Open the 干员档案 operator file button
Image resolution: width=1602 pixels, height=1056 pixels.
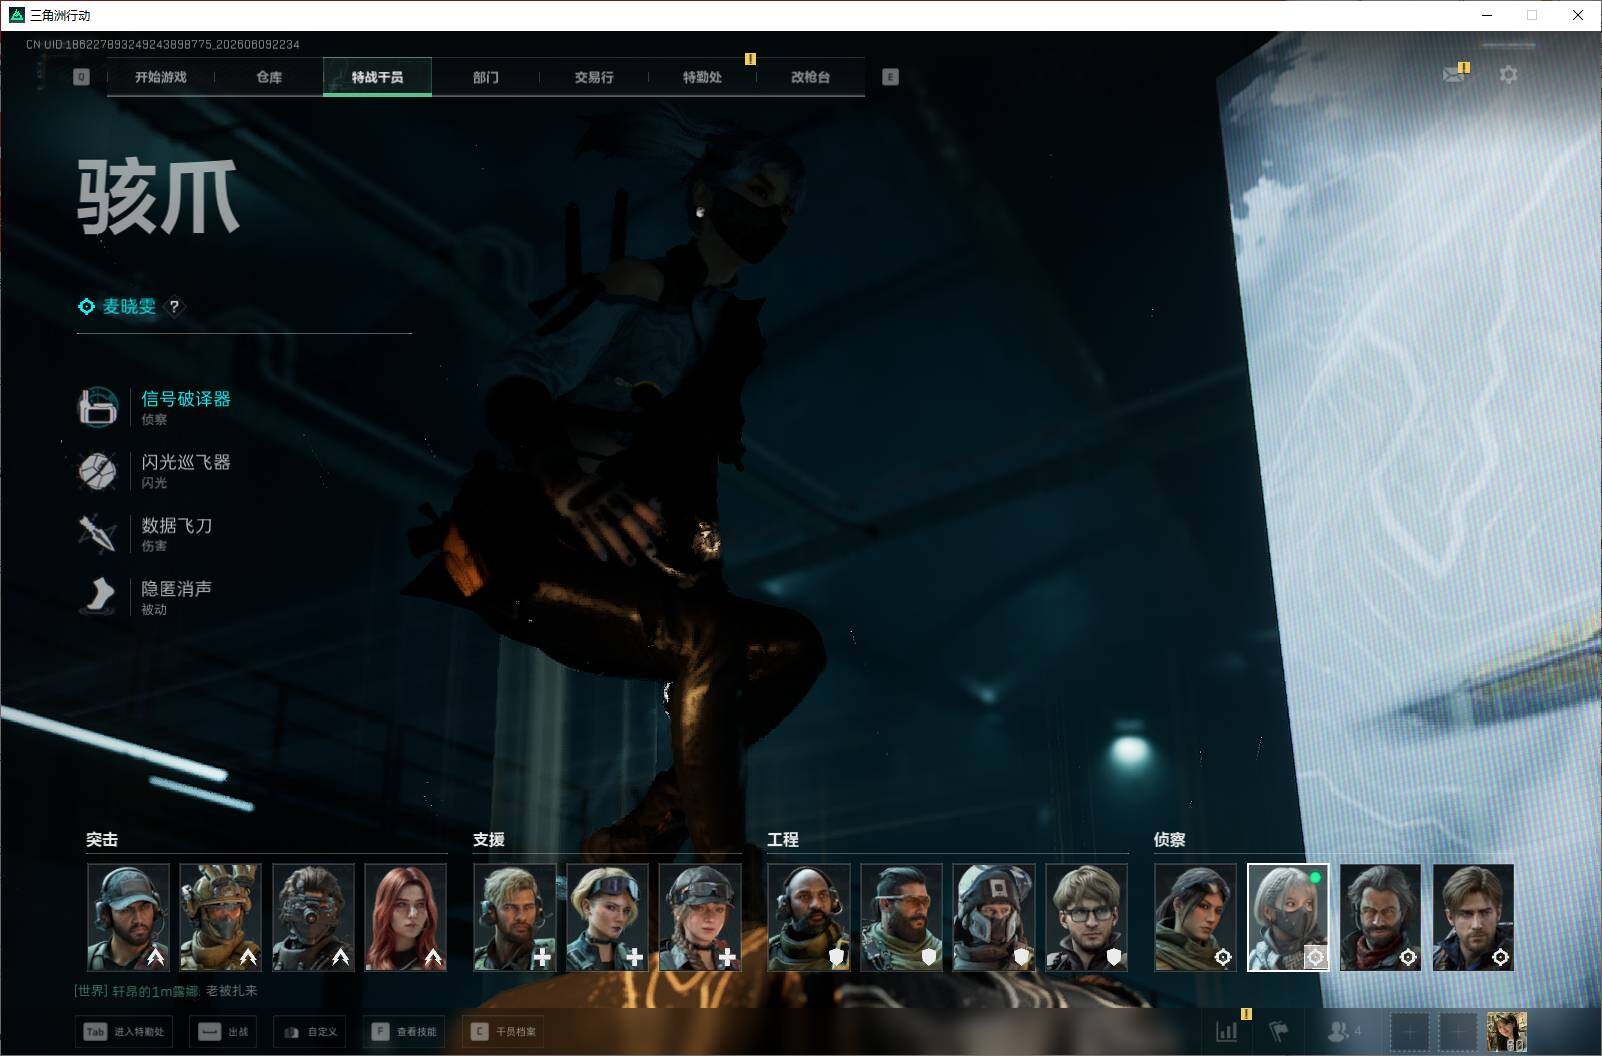click(504, 1032)
